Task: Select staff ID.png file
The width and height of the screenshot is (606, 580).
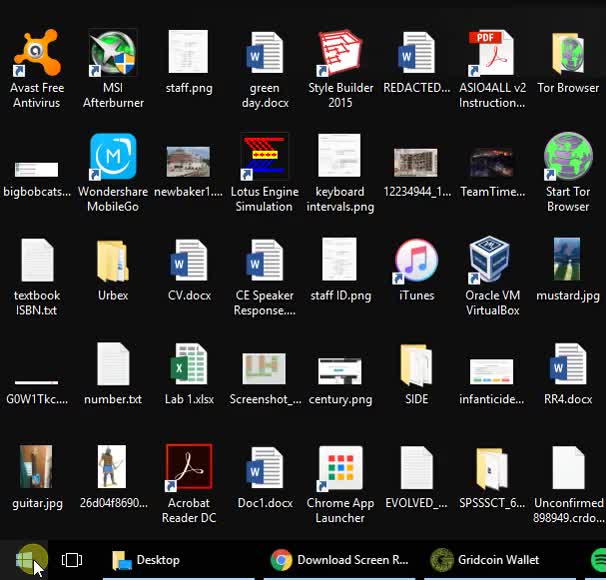Action: (x=339, y=259)
